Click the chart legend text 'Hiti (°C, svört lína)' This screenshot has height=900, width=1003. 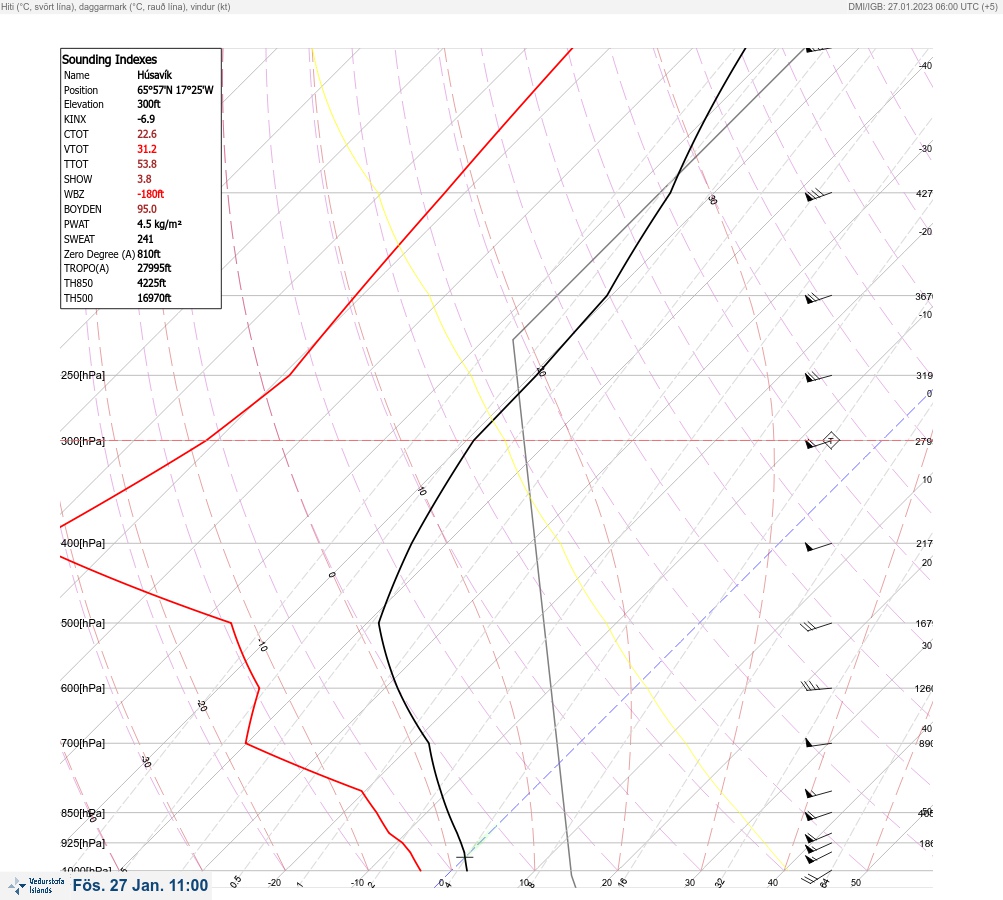[38, 6]
